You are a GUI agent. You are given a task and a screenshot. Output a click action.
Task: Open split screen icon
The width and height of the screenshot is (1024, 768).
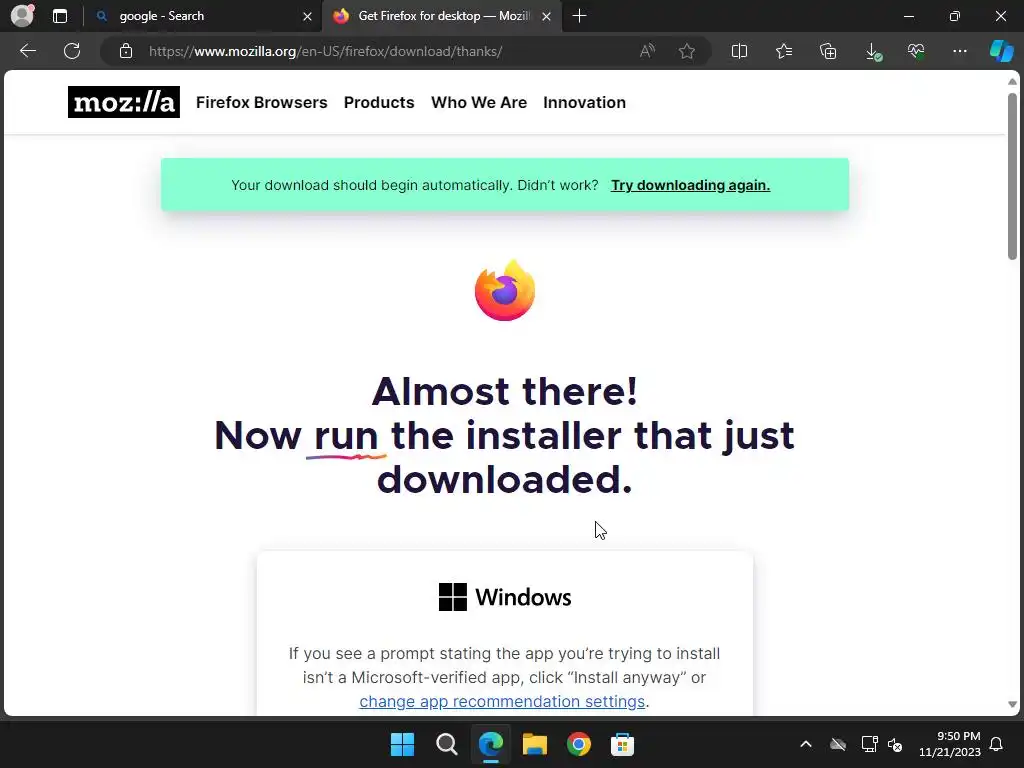click(739, 51)
